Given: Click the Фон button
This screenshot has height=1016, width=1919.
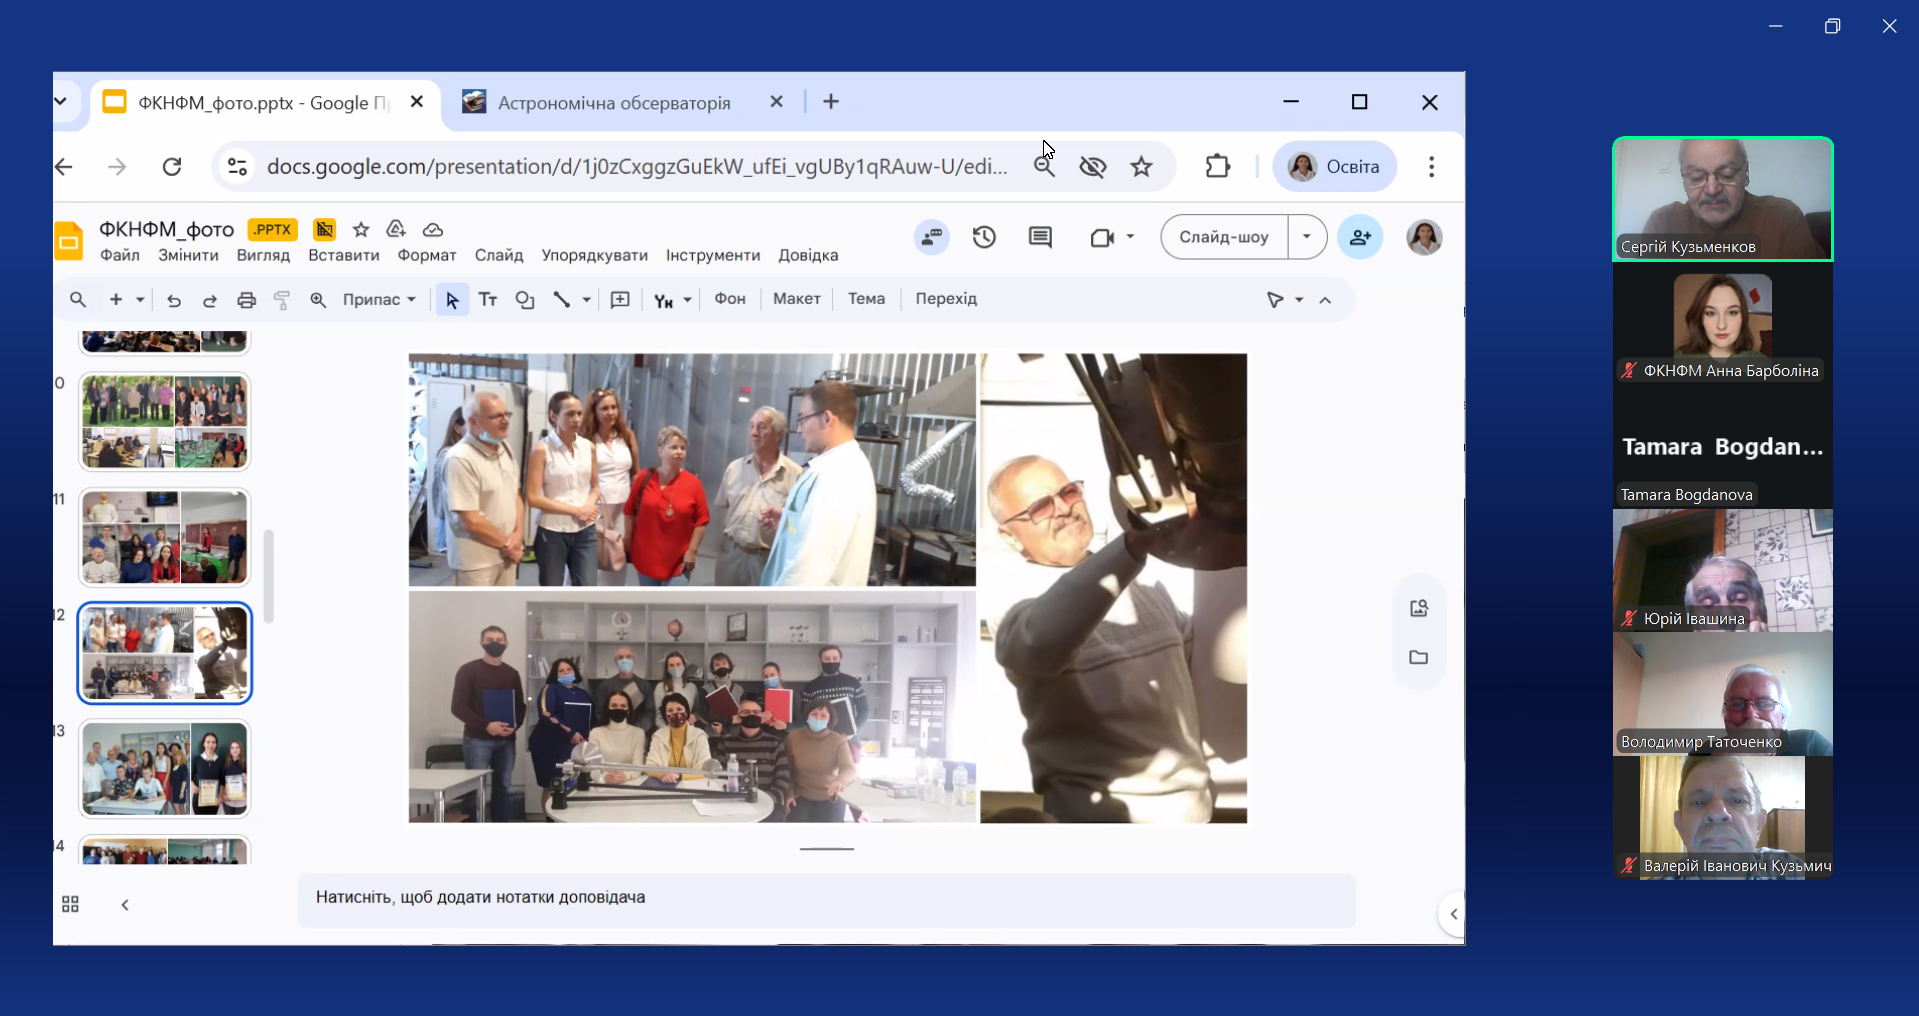Looking at the screenshot, I should (729, 299).
